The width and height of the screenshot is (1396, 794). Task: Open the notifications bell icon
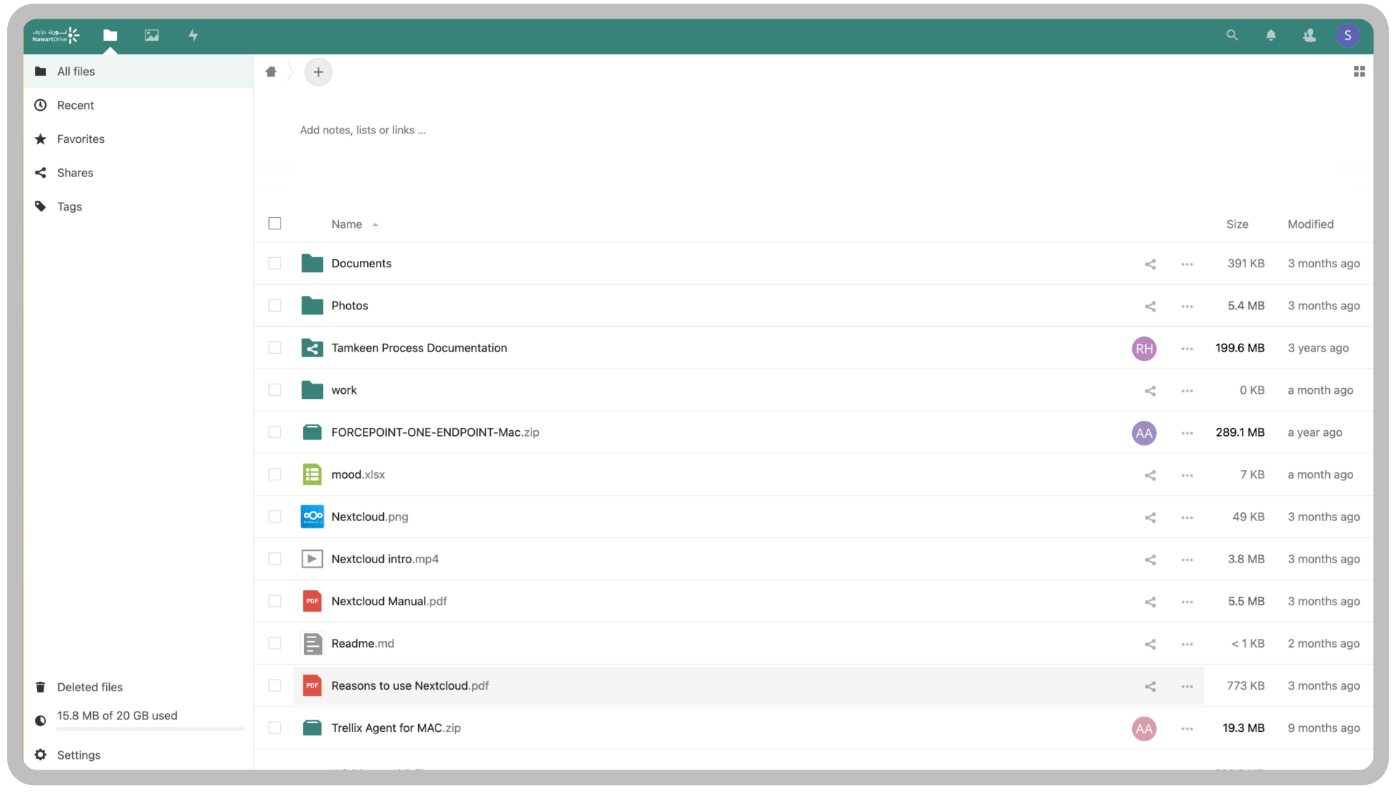click(x=1271, y=35)
